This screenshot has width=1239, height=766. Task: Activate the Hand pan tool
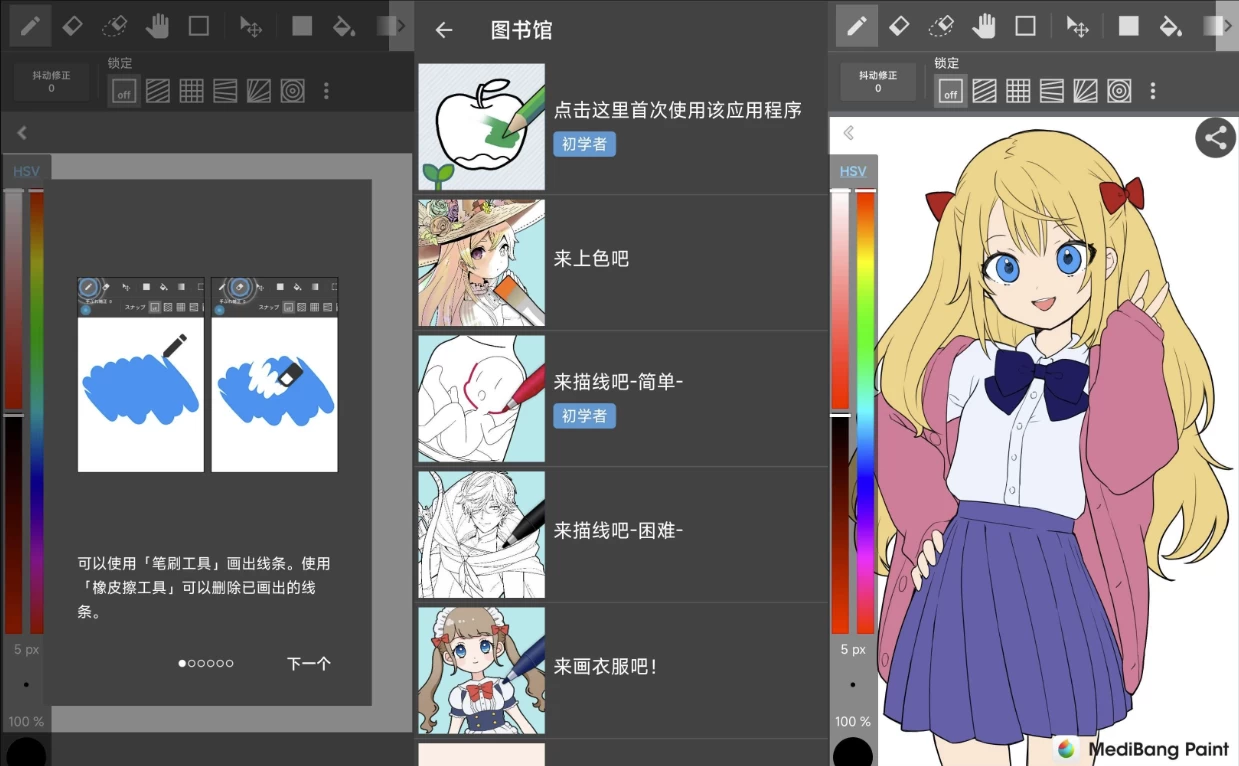tap(156, 25)
